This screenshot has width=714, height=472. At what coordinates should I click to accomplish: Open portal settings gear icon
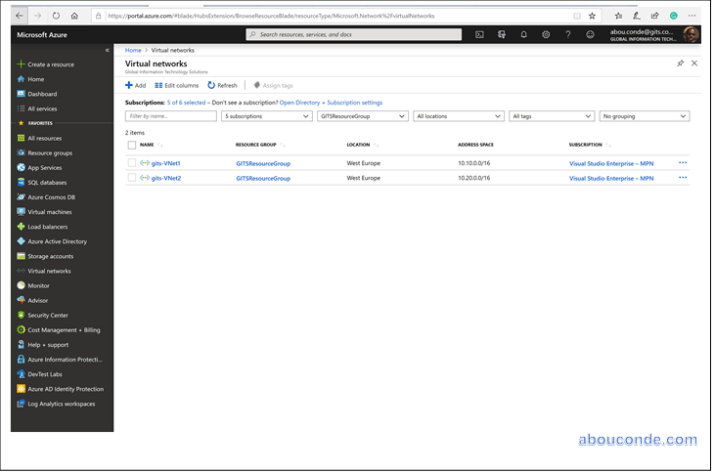[546, 34]
